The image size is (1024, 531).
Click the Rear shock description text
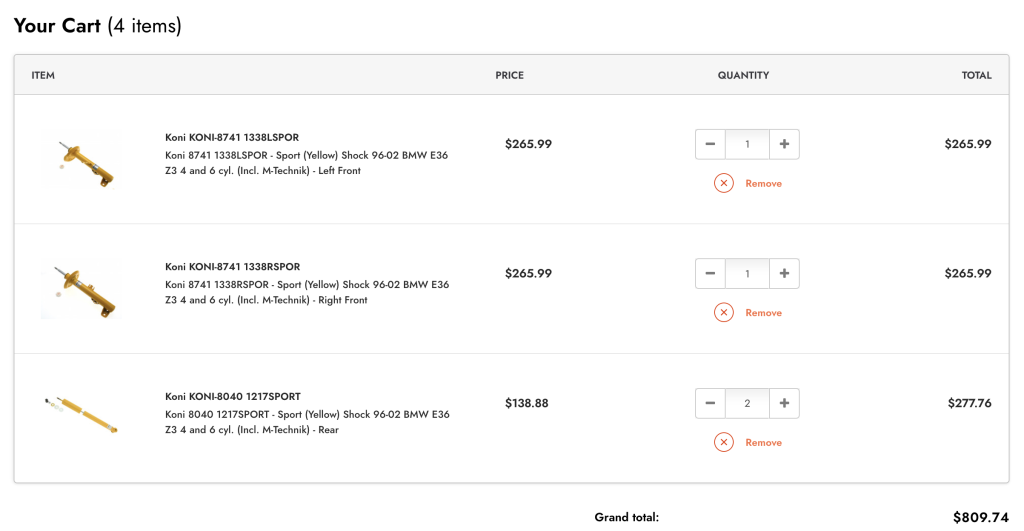307,422
